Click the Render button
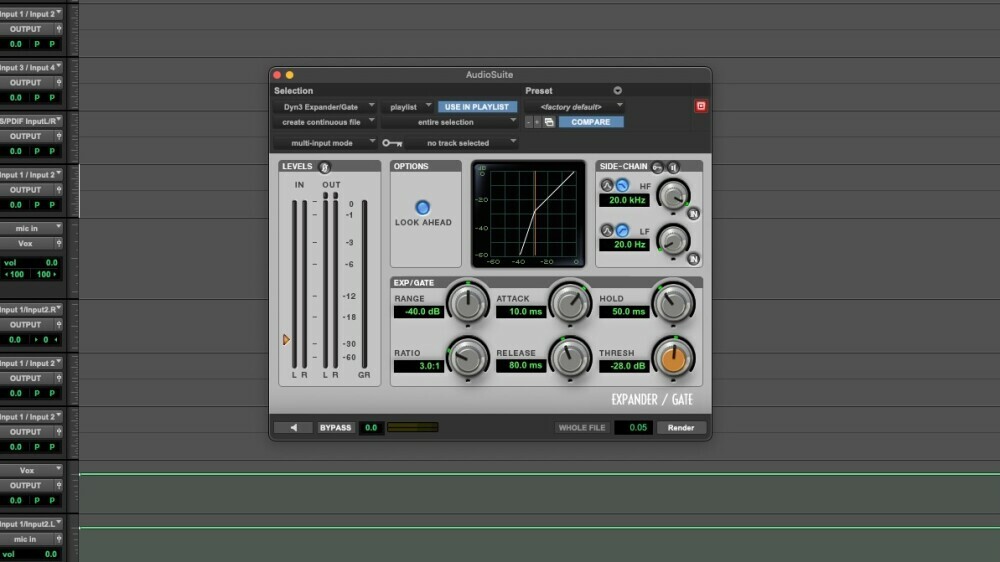Screen dimensions: 1000x562 point(680,427)
